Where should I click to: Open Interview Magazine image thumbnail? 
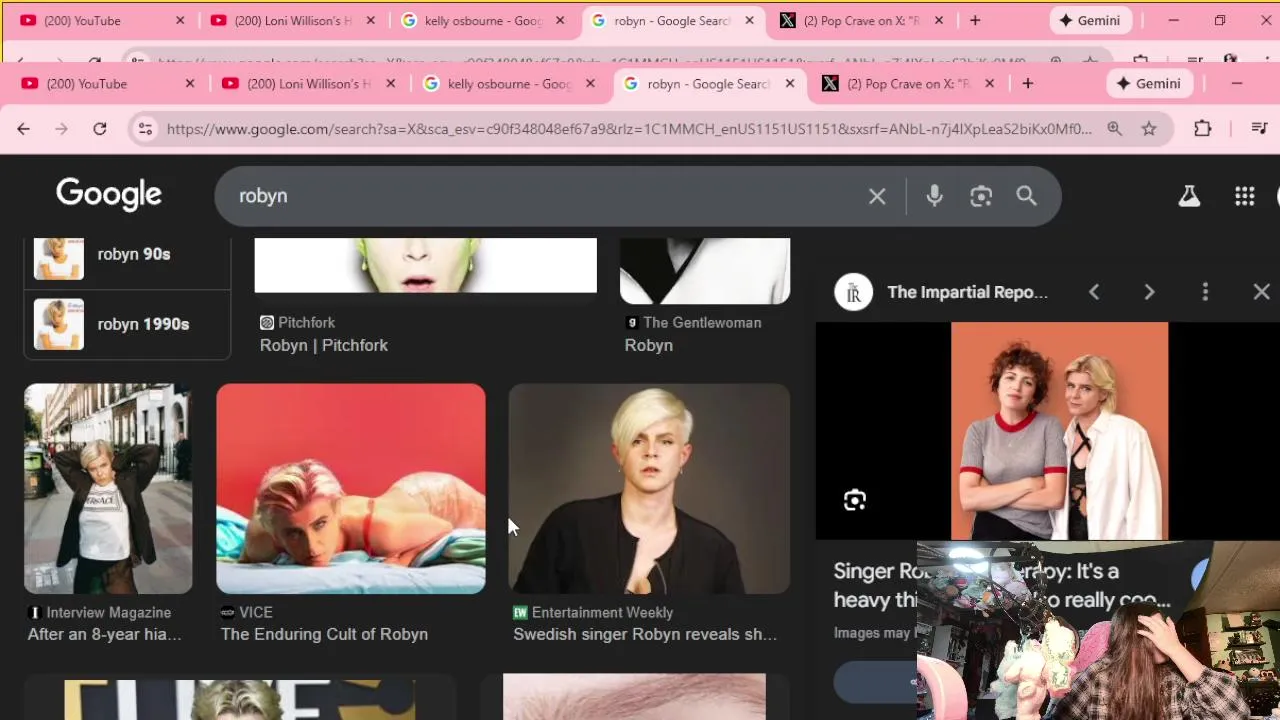(x=108, y=489)
